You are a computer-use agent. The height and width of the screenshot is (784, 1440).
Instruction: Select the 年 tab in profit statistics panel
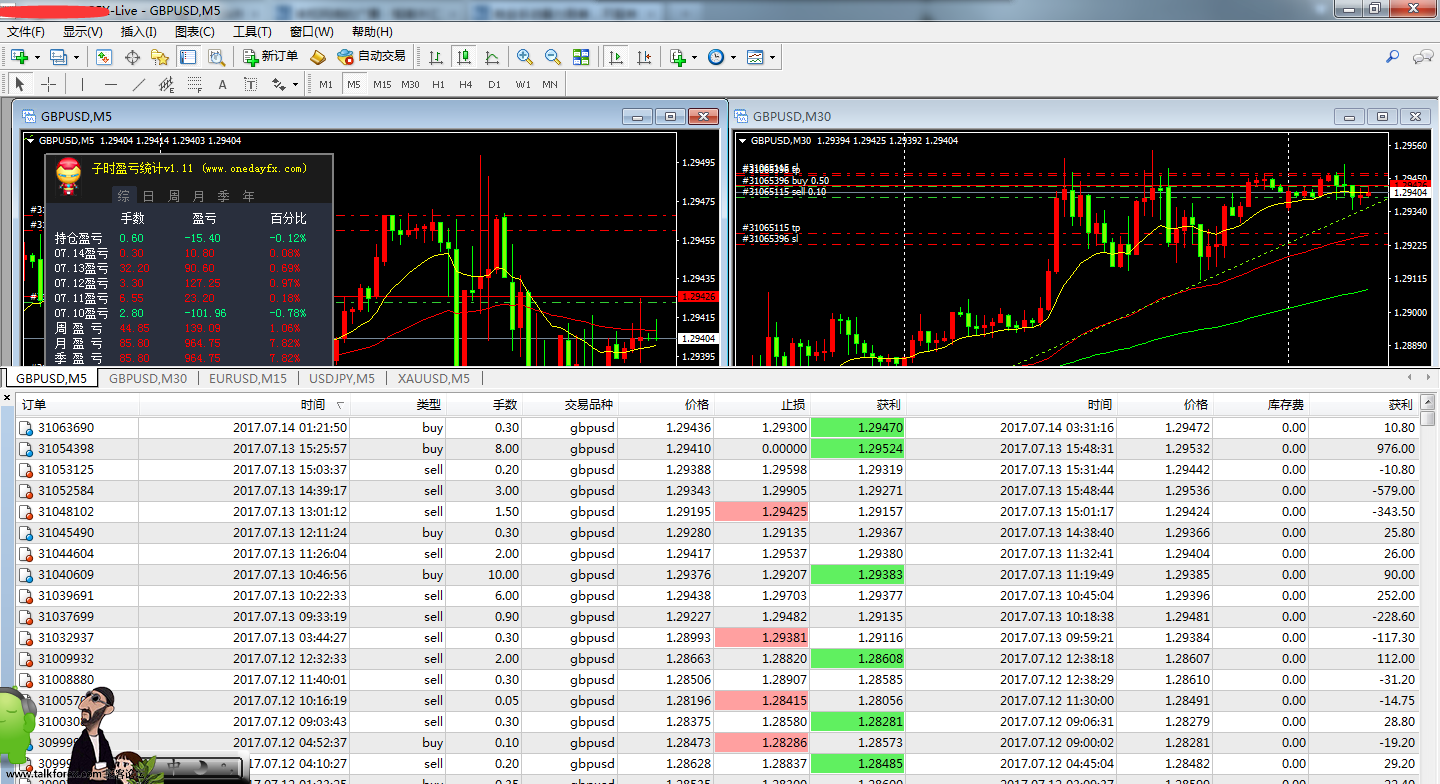pyautogui.click(x=248, y=196)
